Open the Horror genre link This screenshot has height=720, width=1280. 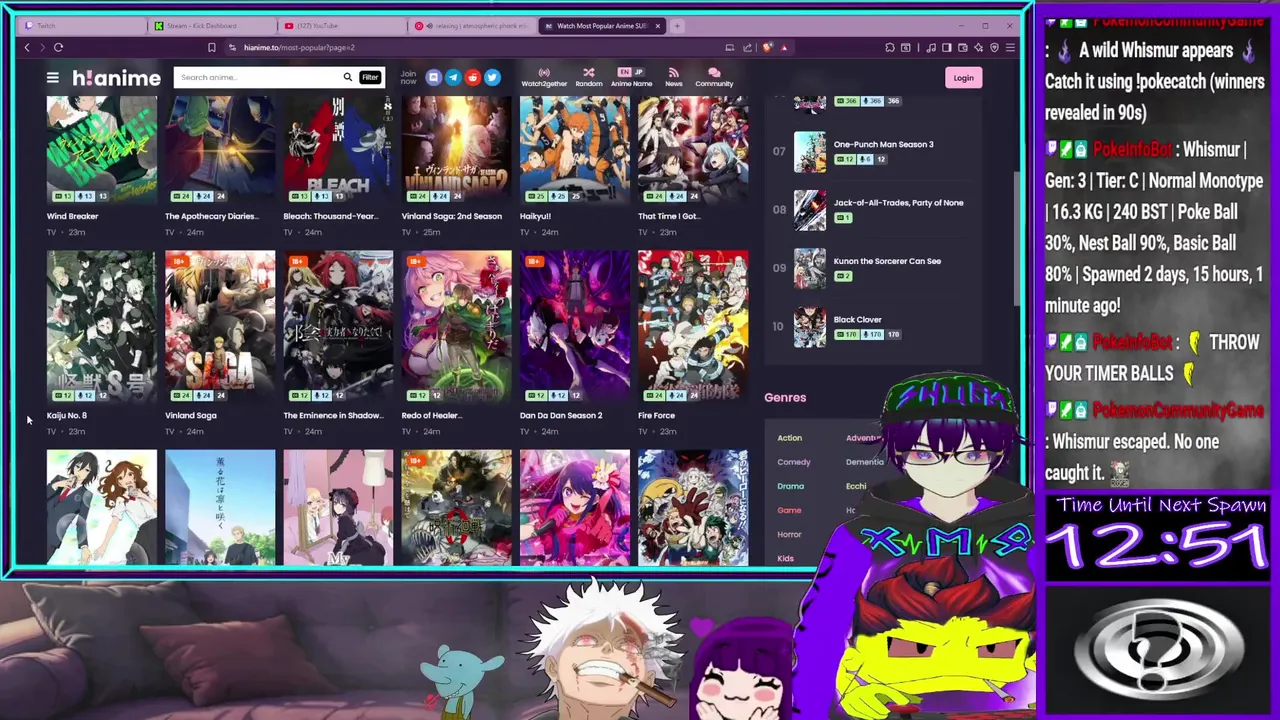(789, 534)
